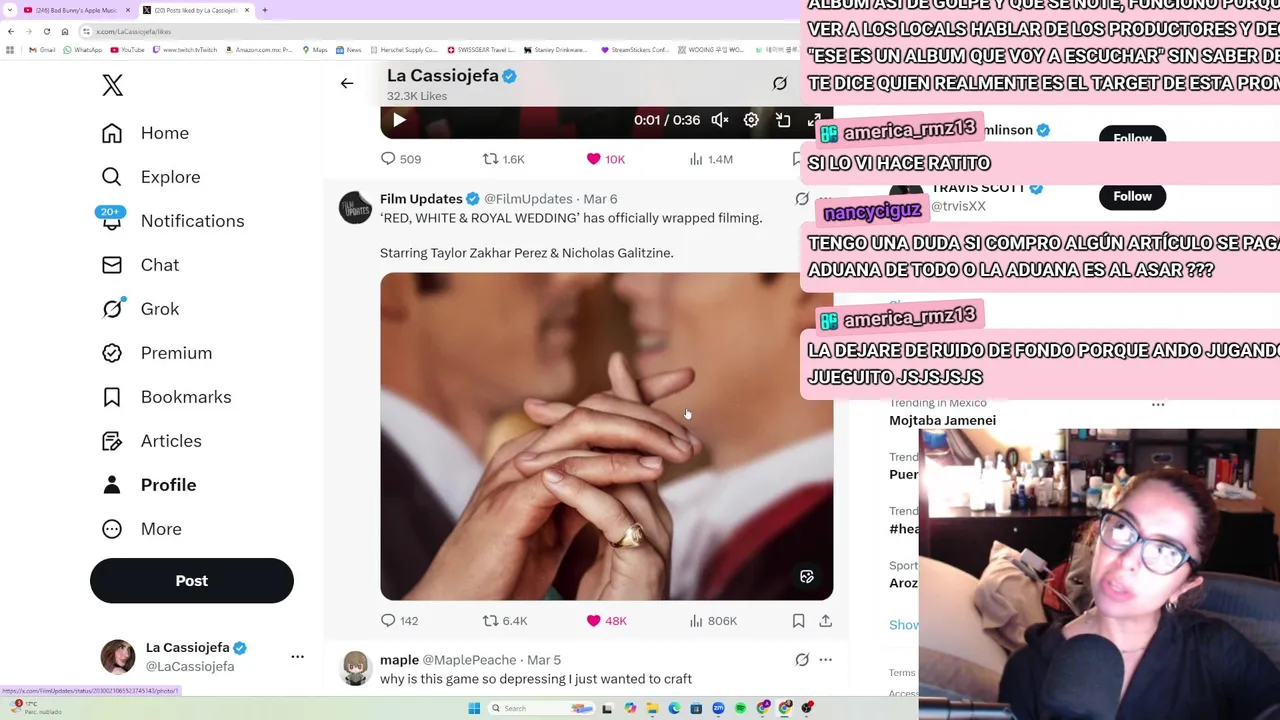Open Articles in the sidebar
The height and width of the screenshot is (720, 1280).
tap(151, 441)
